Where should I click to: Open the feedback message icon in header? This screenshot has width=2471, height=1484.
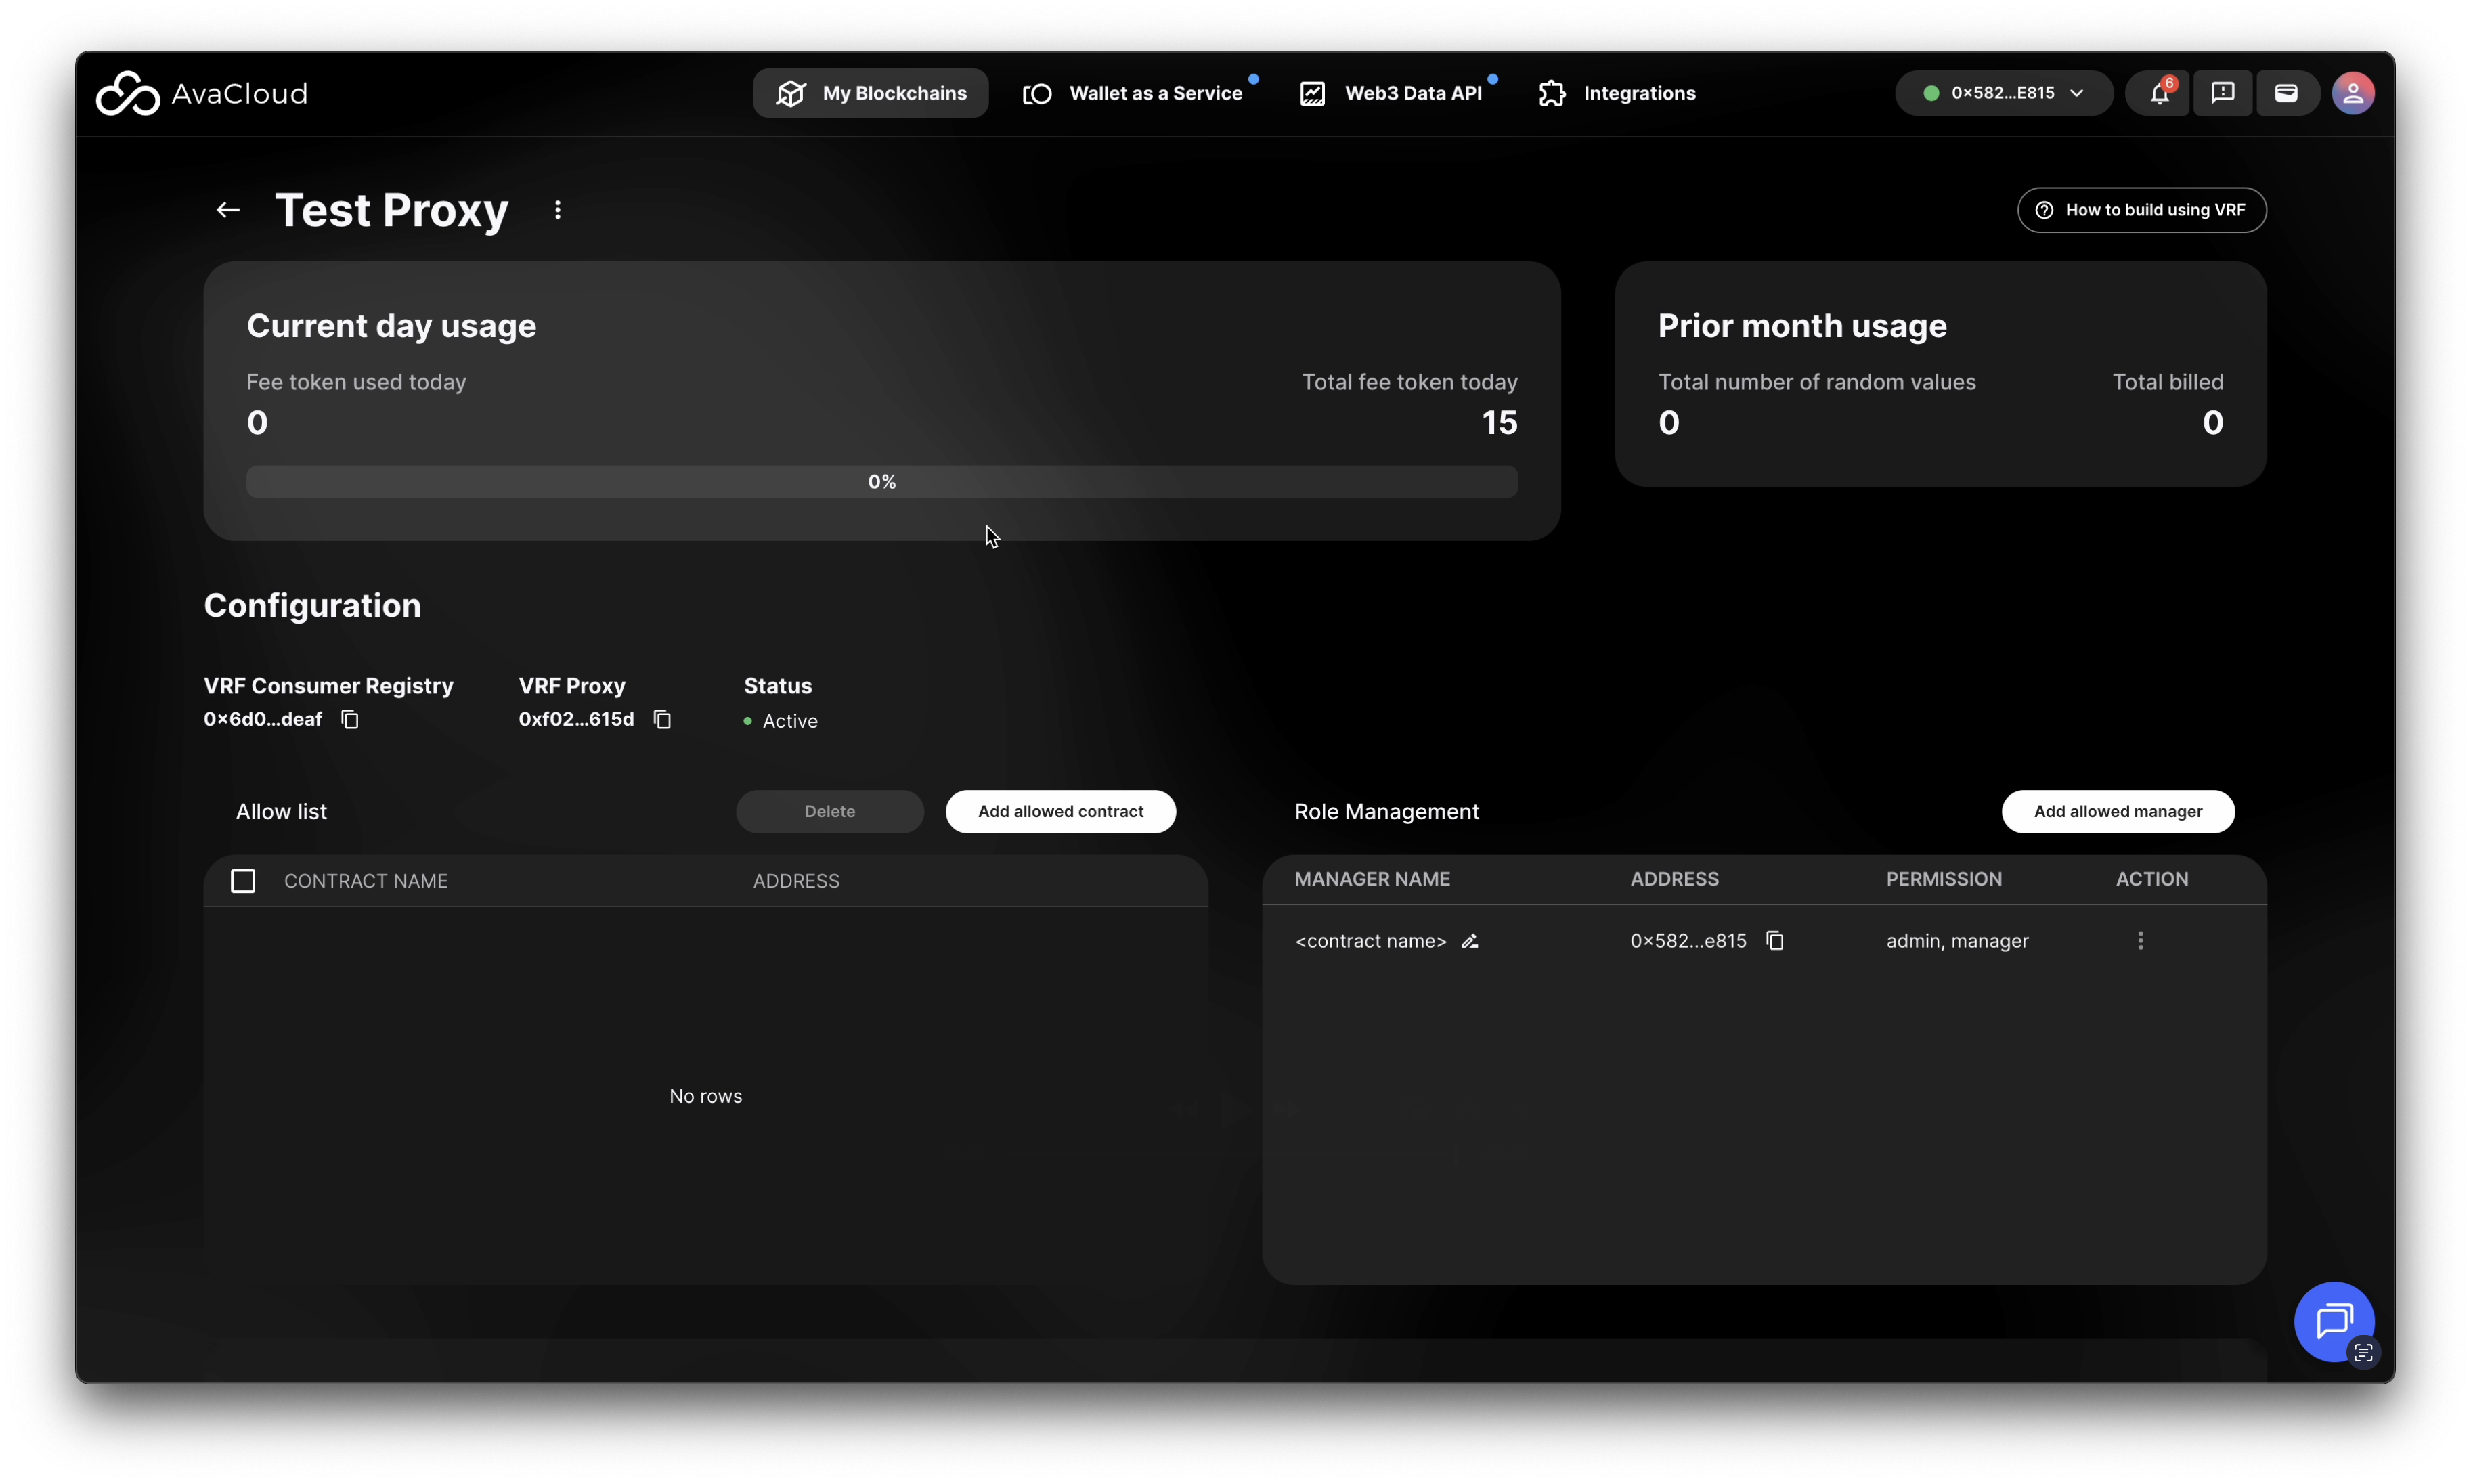click(x=2222, y=94)
